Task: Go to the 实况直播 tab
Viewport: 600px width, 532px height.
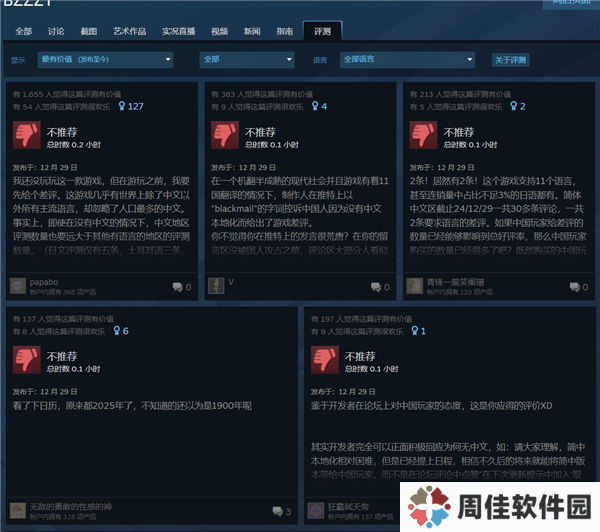Action: click(178, 31)
